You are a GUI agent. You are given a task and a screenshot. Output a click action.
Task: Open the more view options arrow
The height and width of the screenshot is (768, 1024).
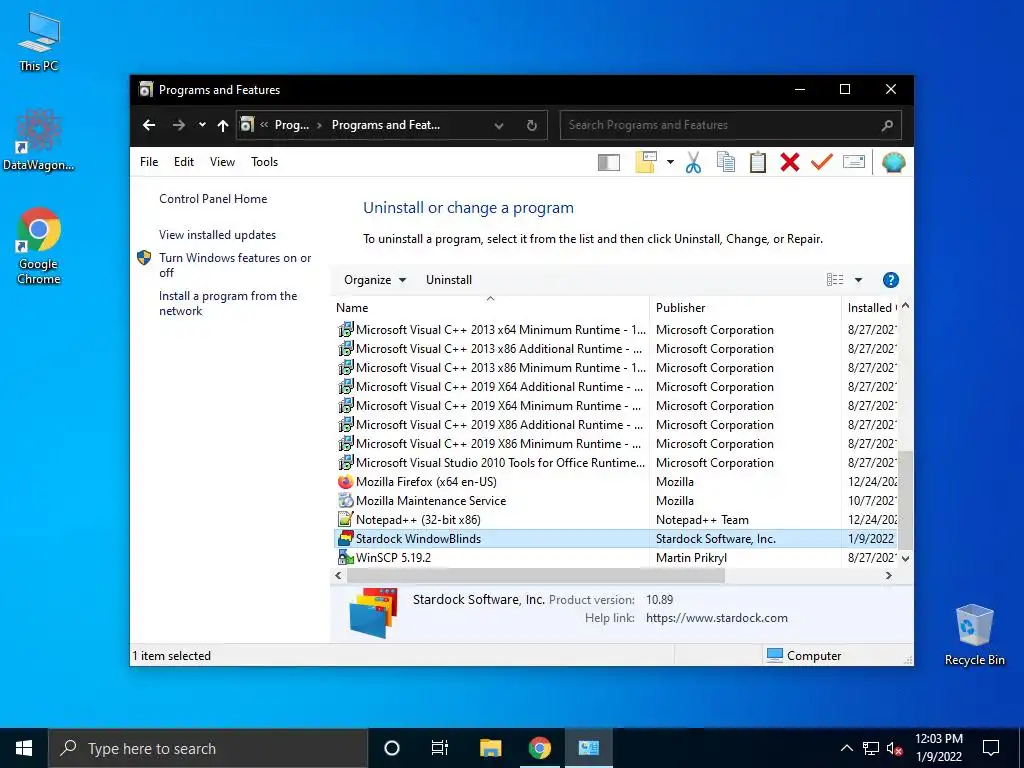click(x=858, y=280)
